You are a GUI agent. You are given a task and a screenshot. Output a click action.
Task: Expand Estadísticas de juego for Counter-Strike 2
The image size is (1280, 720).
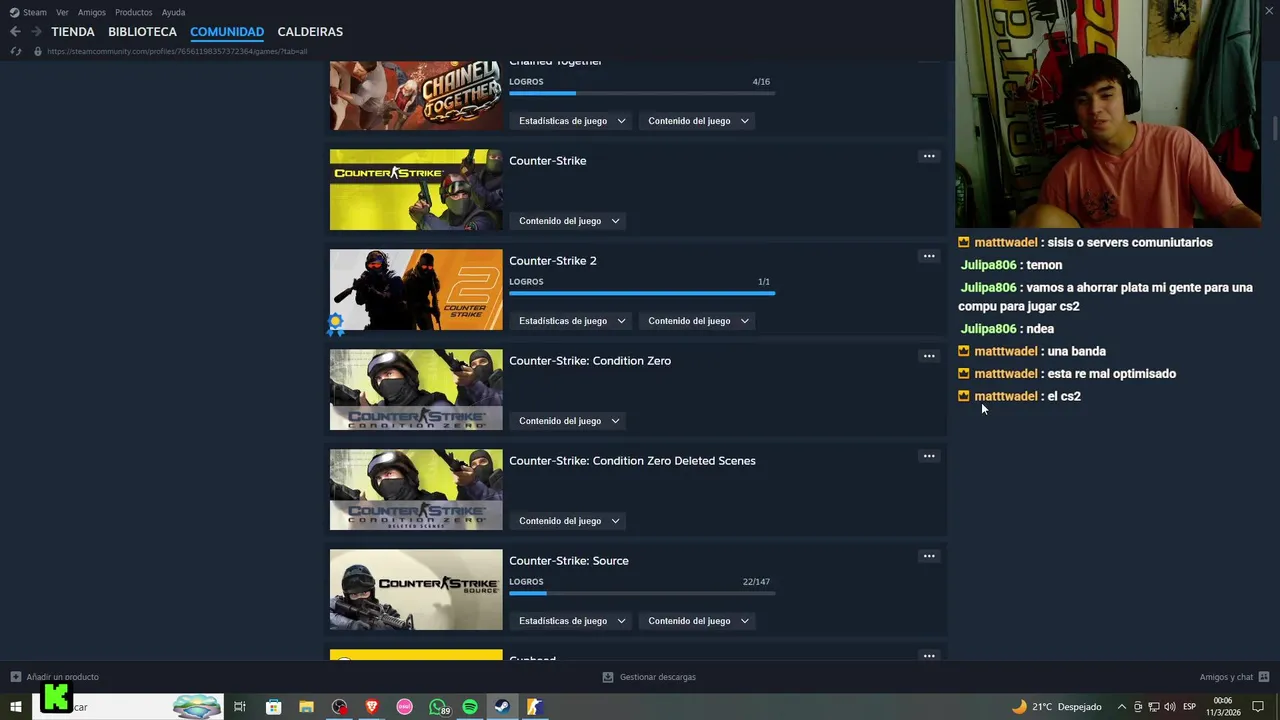[x=572, y=321]
